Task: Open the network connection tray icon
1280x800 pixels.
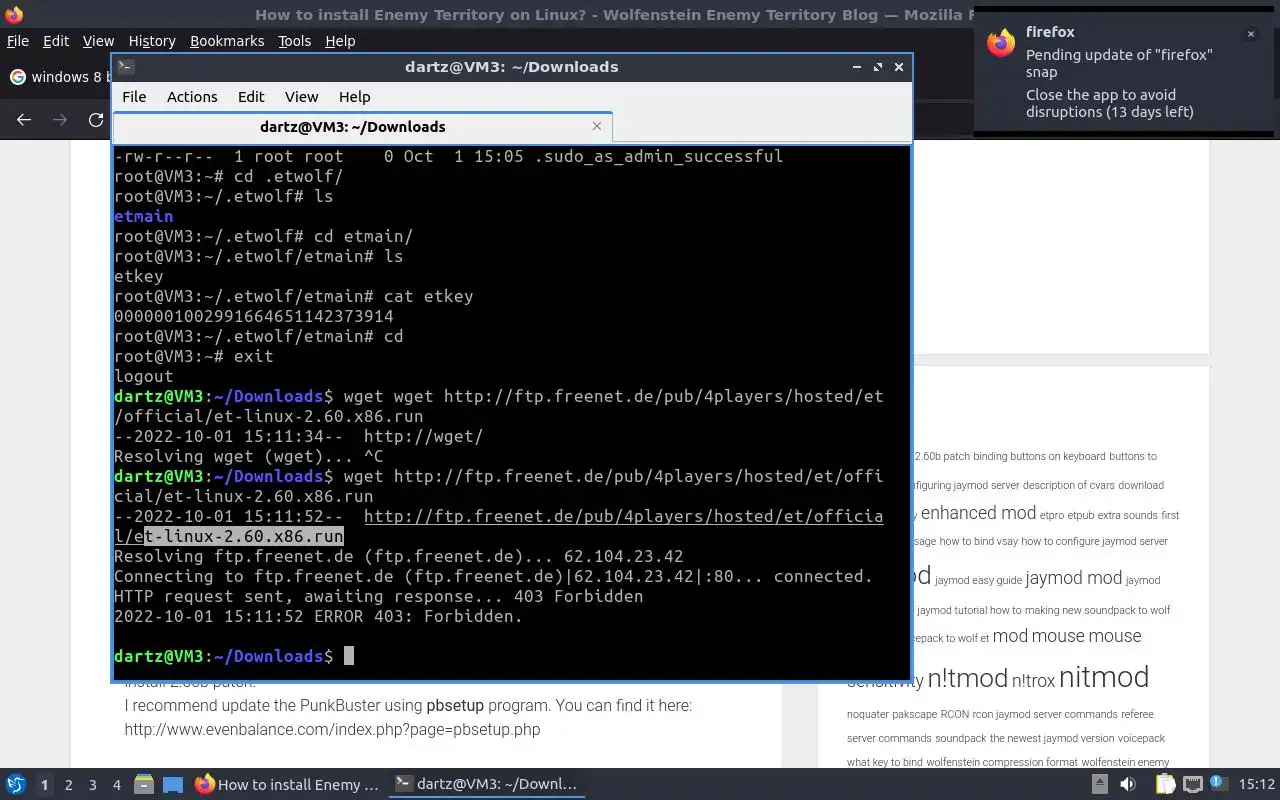Action: pyautogui.click(x=1192, y=785)
